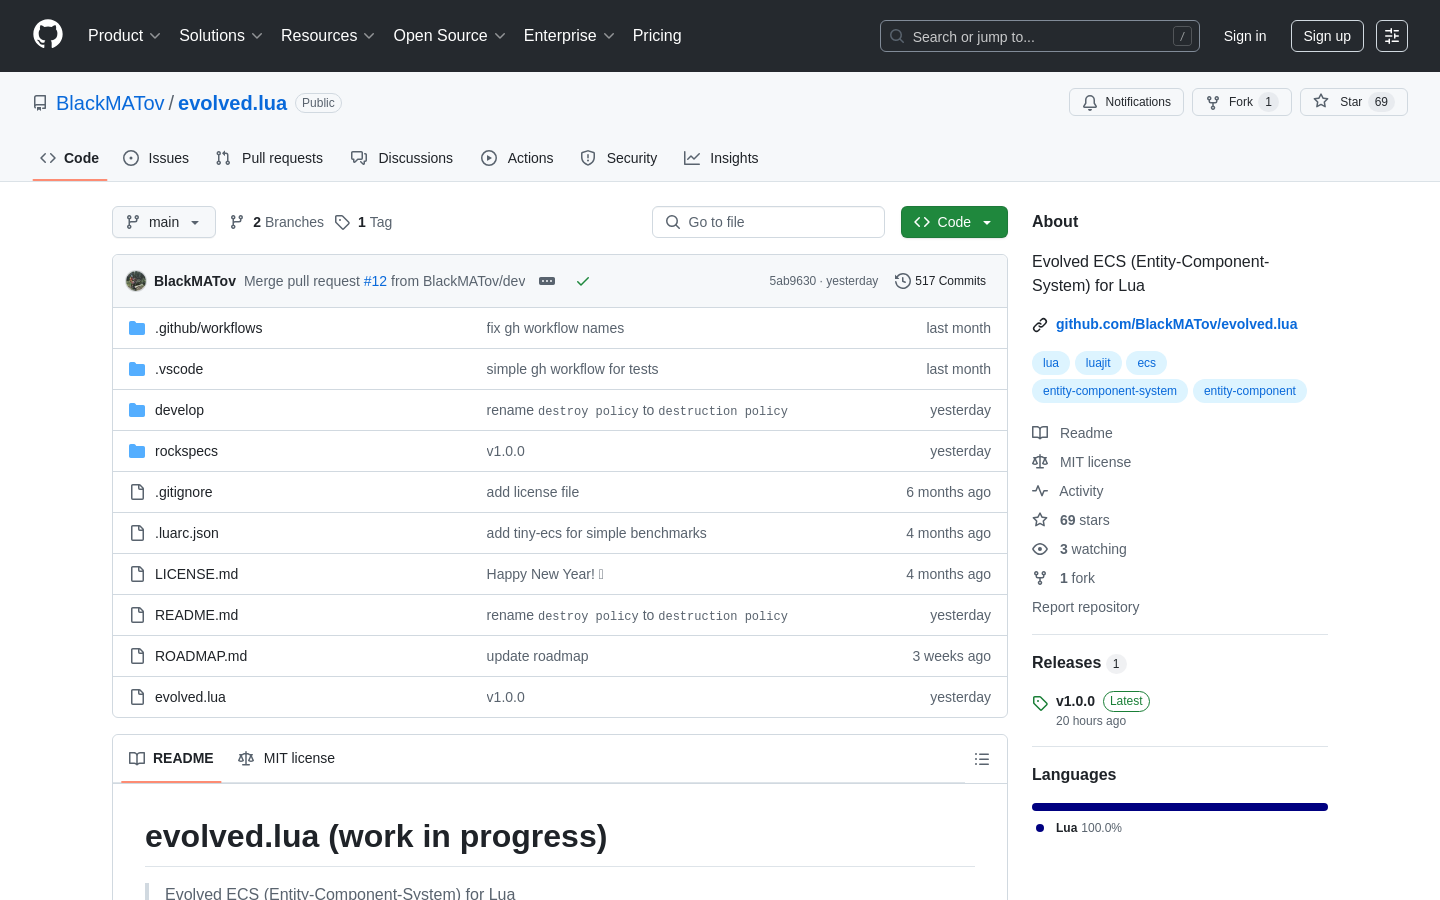Open the command palette icon in header
The image size is (1440, 900).
click(1392, 36)
